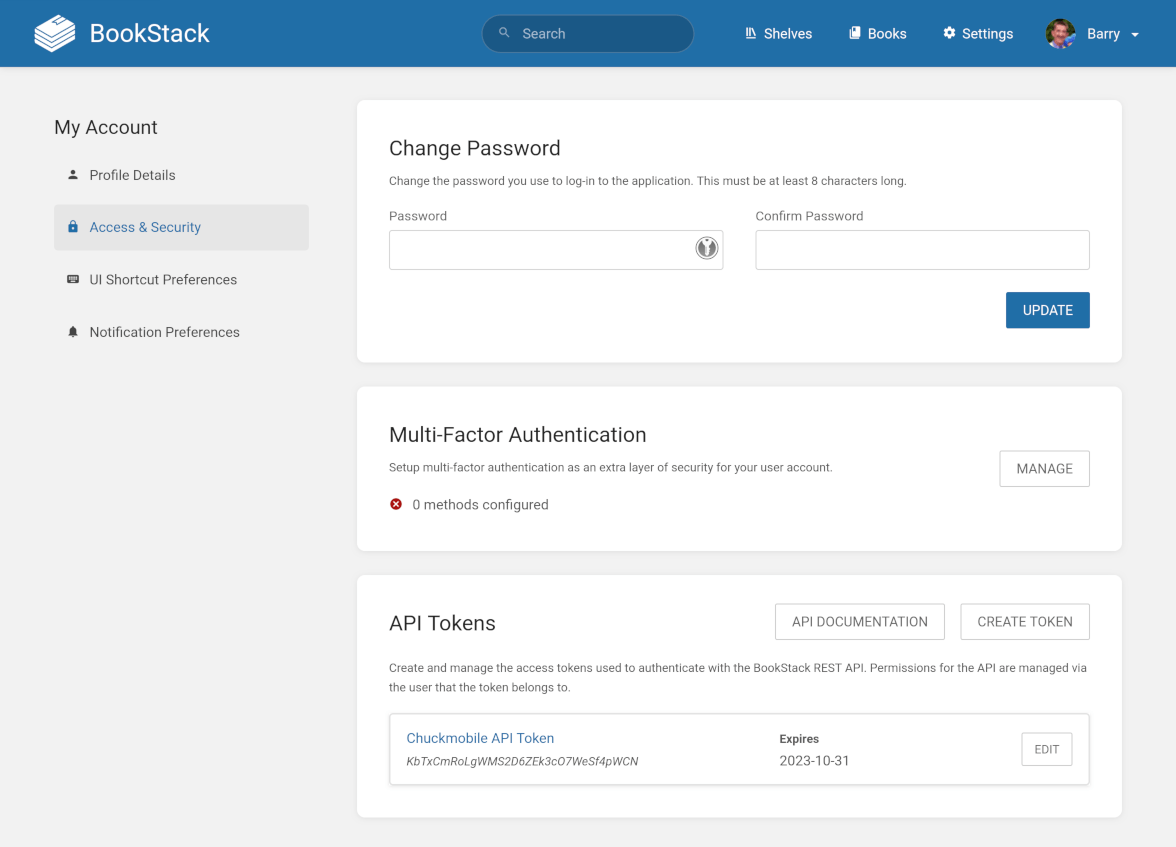The width and height of the screenshot is (1176, 847).
Task: Open Notification Preferences
Action: click(x=182, y=332)
